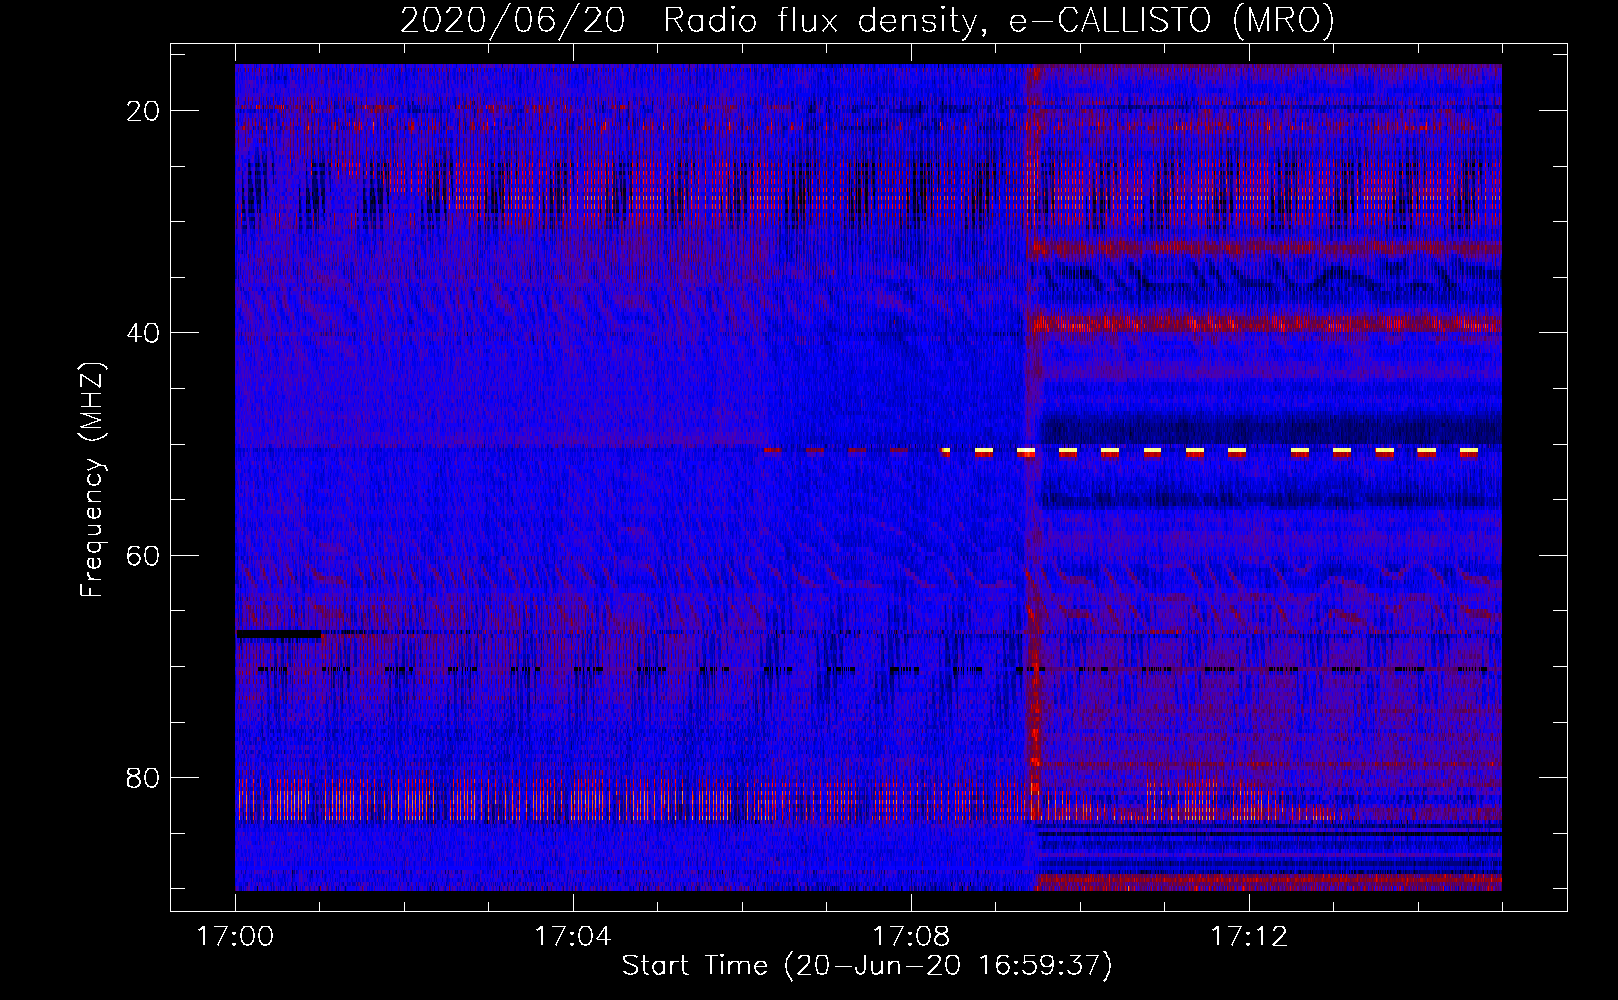Image resolution: width=1618 pixels, height=1000 pixels.
Task: Click the 17:12 time tick label
Action: pos(1249,937)
